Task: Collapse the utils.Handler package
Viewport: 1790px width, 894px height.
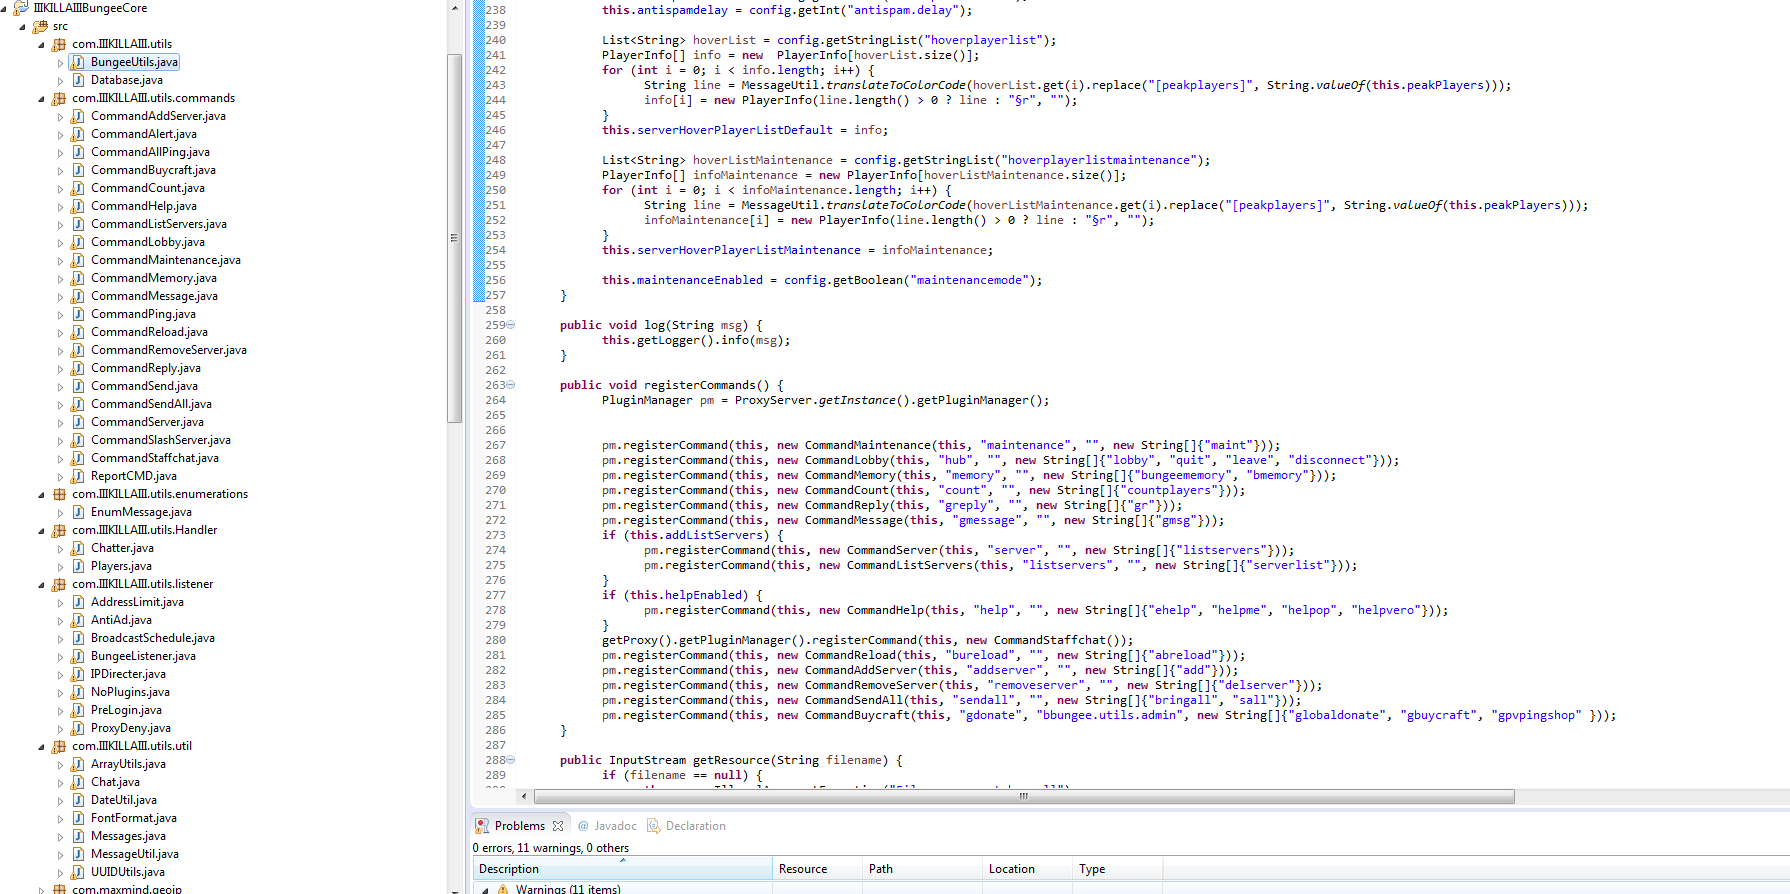Action: [x=41, y=531]
